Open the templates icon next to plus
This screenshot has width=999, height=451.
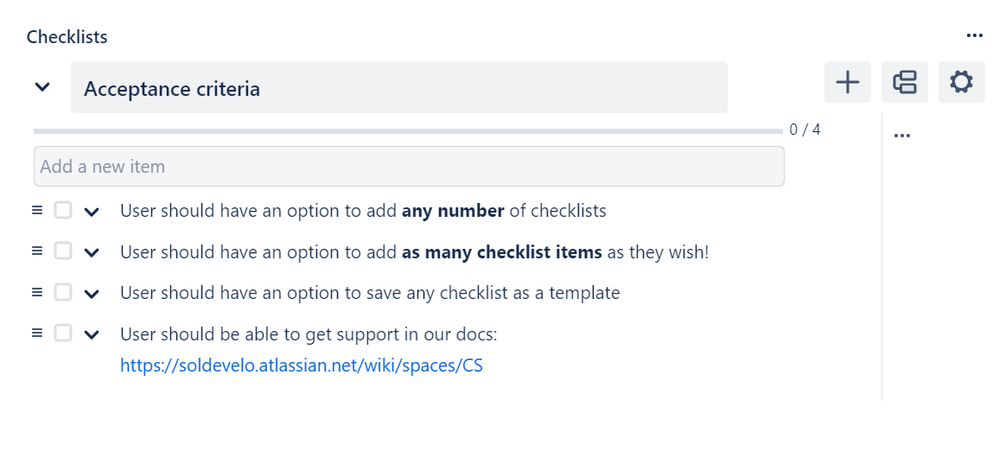point(905,82)
